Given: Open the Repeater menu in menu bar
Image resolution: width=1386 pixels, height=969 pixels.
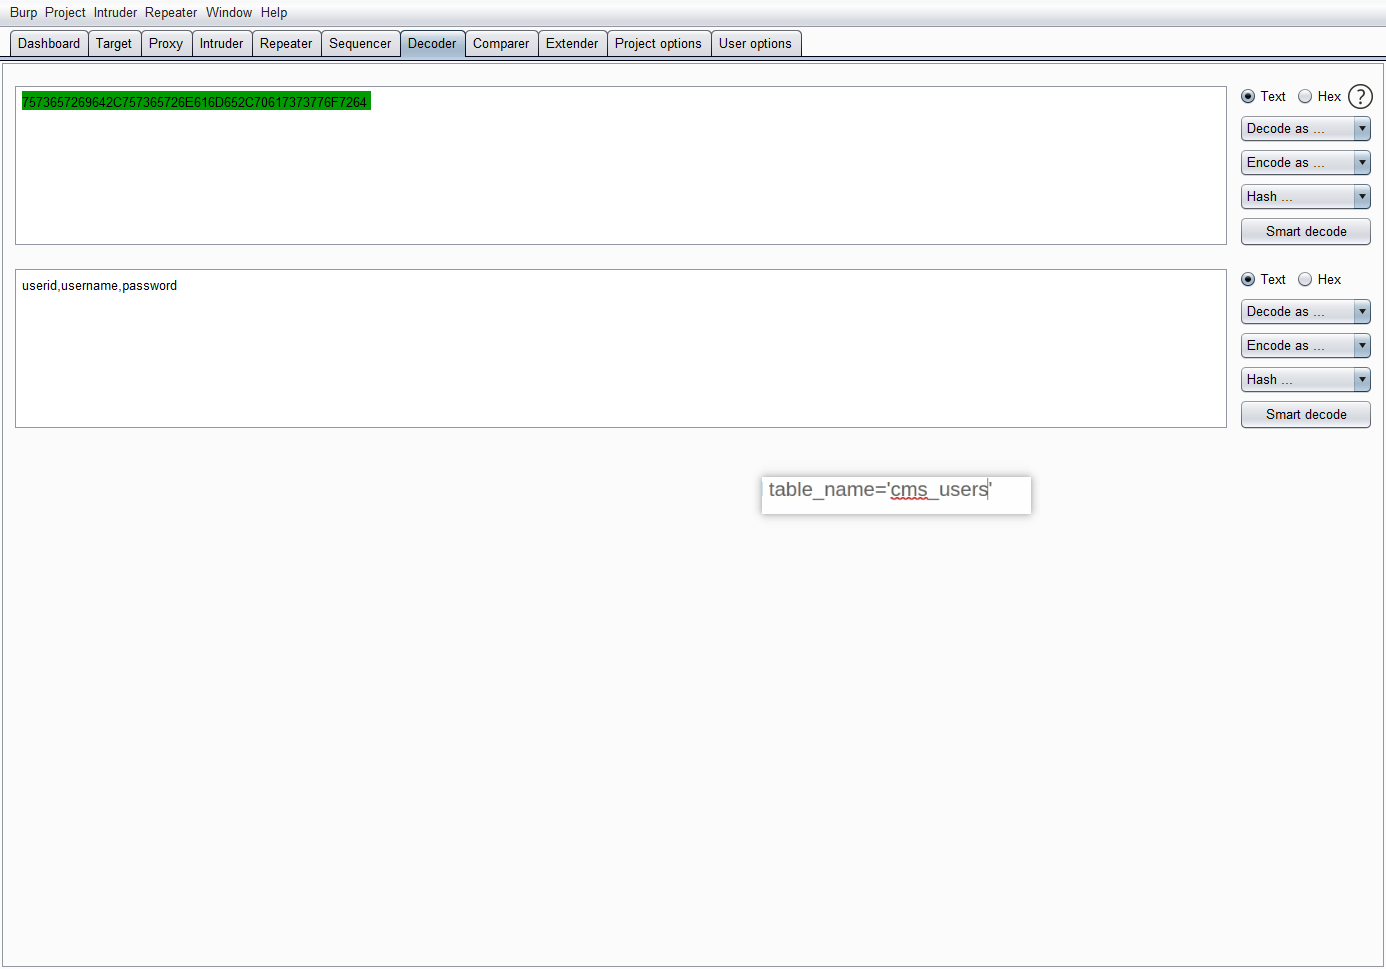Looking at the screenshot, I should 171,13.
